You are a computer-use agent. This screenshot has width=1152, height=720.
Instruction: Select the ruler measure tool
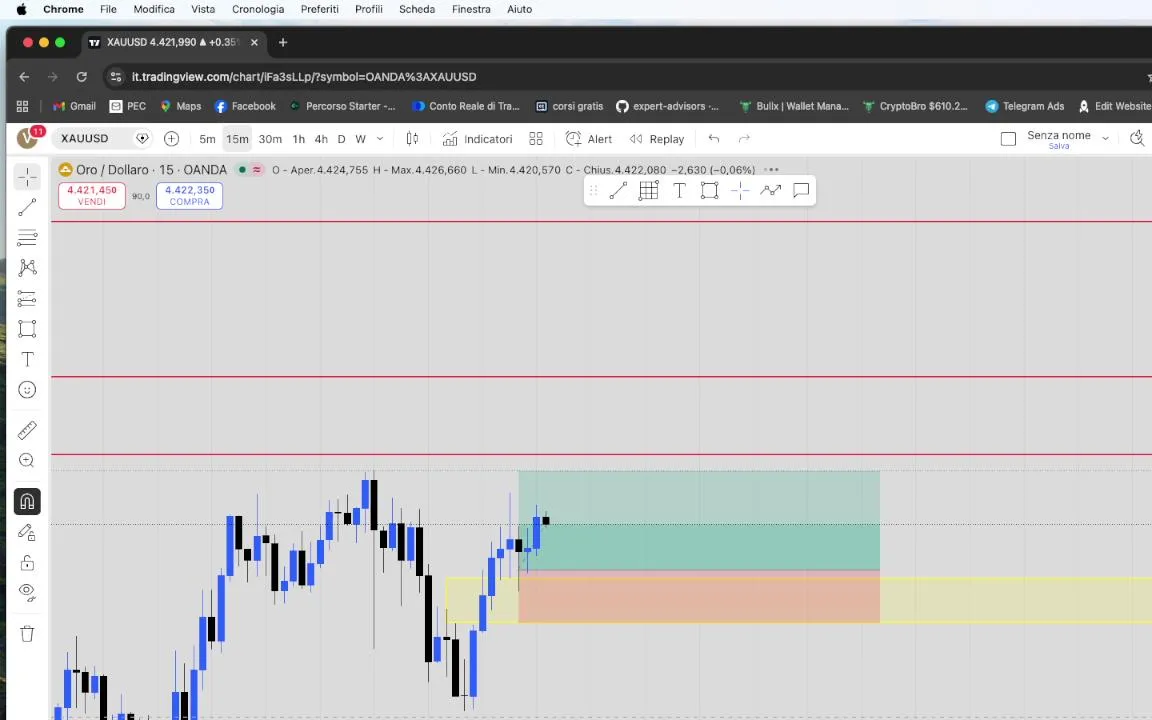click(x=27, y=430)
